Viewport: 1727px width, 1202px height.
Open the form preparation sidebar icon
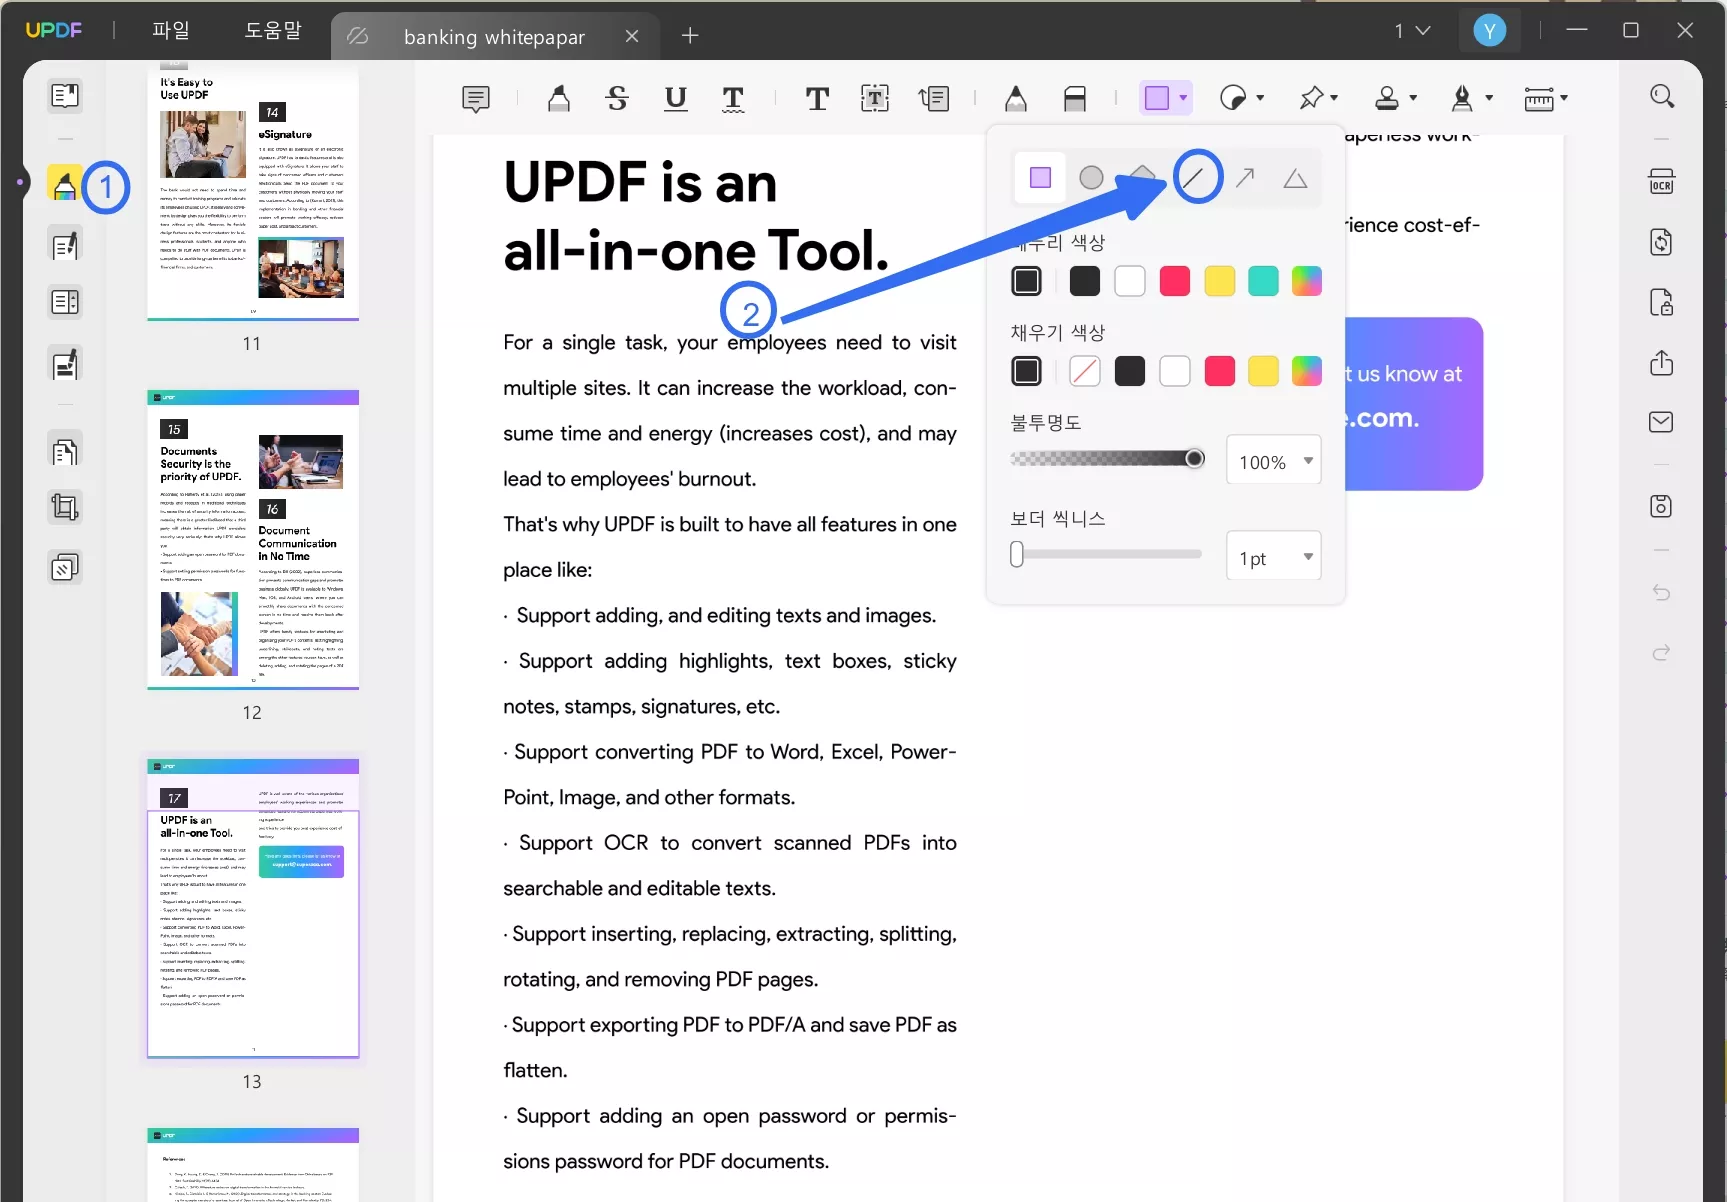pyautogui.click(x=65, y=302)
